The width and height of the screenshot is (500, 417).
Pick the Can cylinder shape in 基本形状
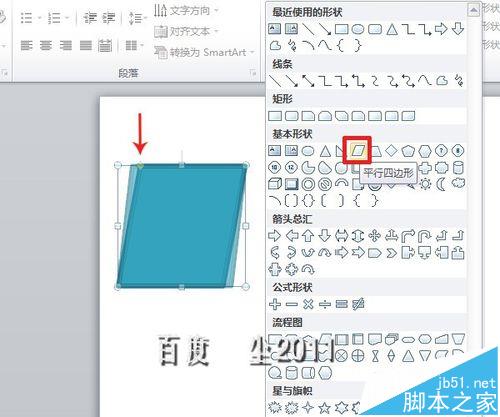coord(458,167)
